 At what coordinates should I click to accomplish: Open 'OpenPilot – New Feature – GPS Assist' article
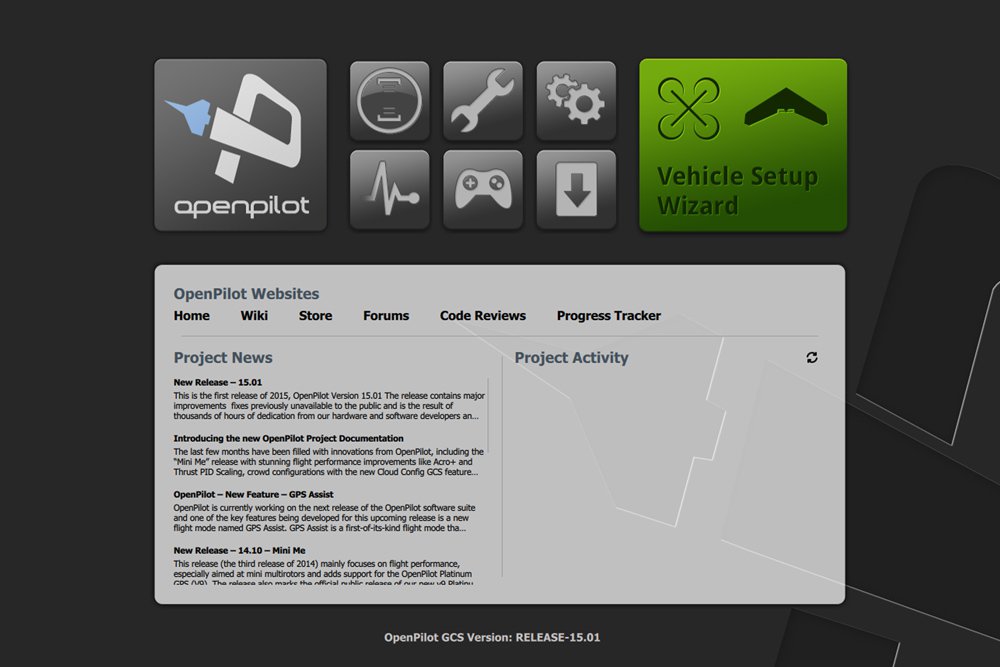(x=253, y=495)
